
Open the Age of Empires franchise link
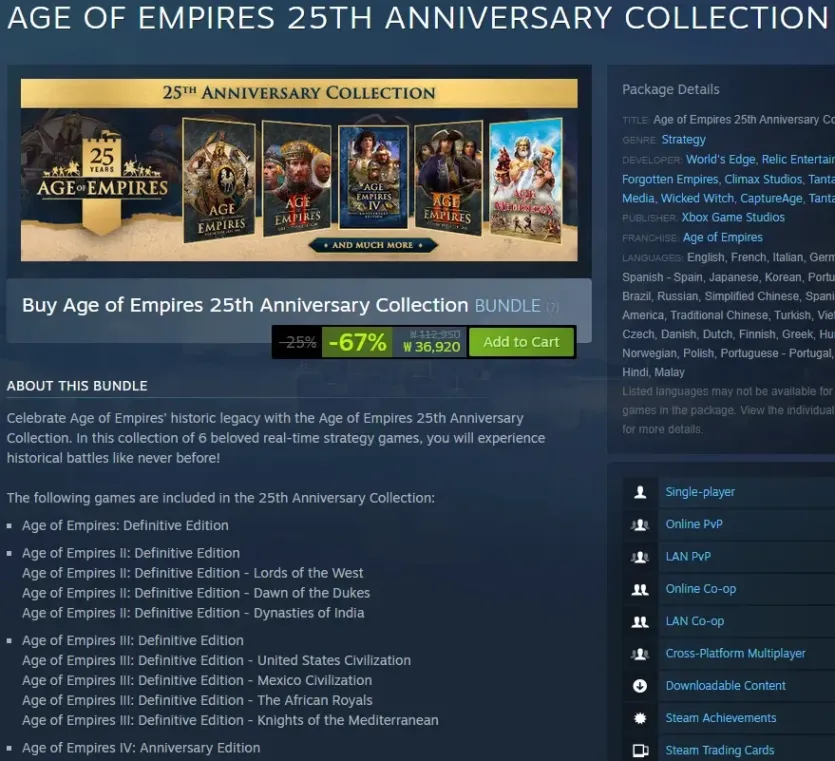pyautogui.click(x=723, y=238)
